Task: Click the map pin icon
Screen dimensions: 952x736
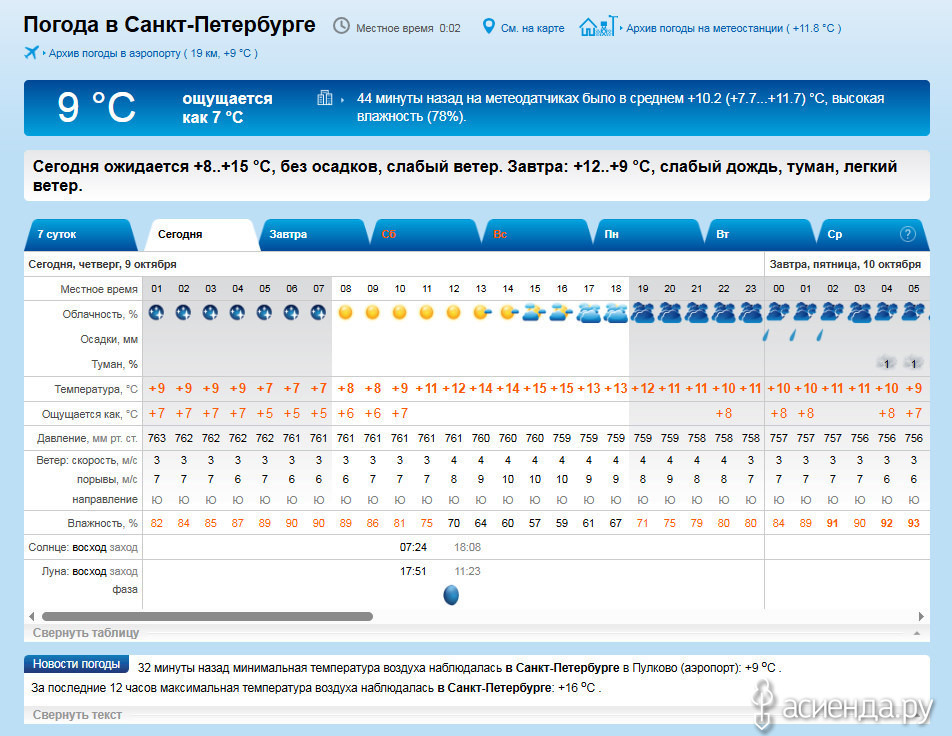Action: [x=489, y=27]
